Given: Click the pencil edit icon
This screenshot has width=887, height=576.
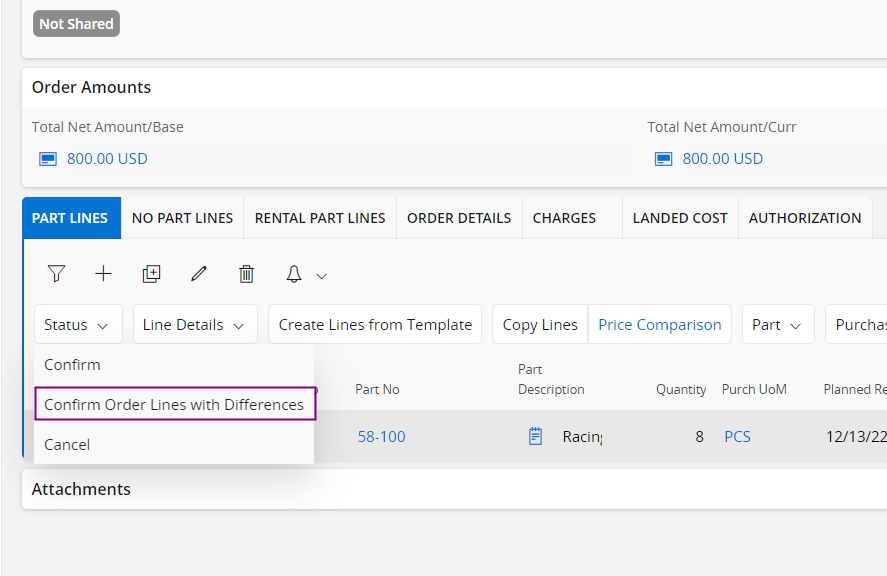Looking at the screenshot, I should pyautogui.click(x=199, y=274).
